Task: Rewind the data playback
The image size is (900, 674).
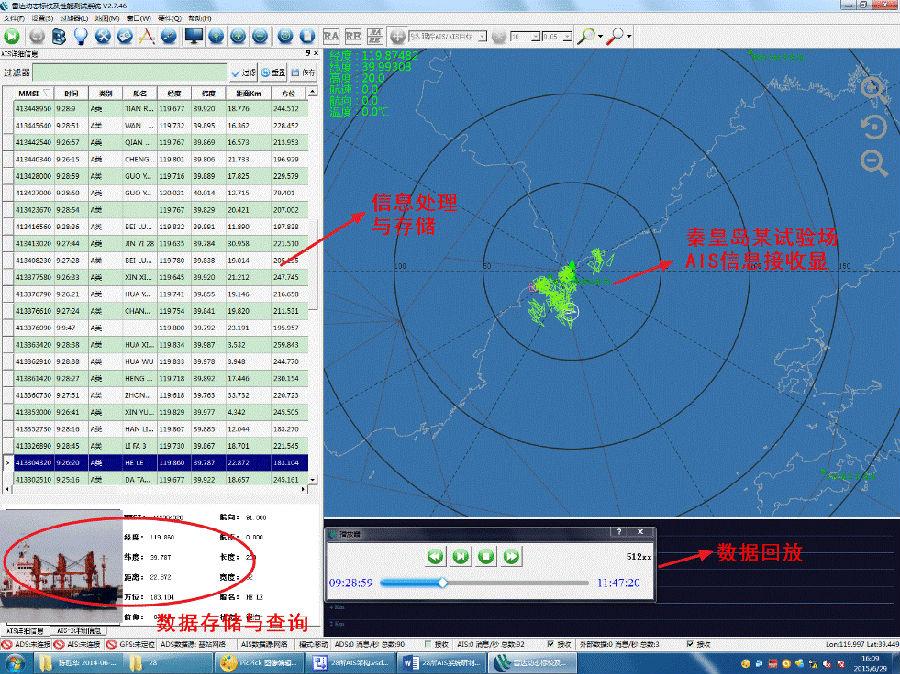Action: click(x=436, y=556)
